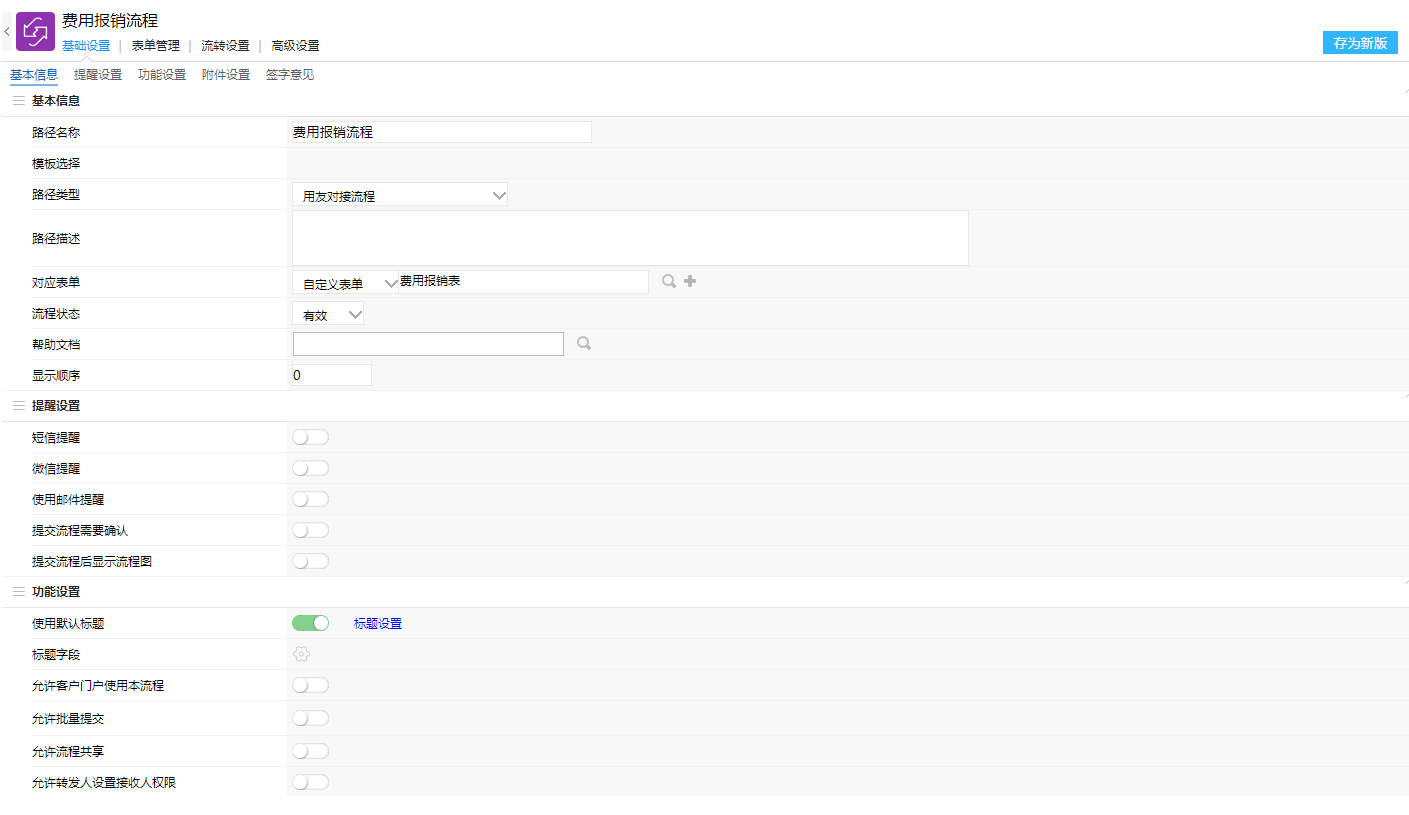This screenshot has width=1409, height=815.
Task: Turn off the 使用默认标题 switch
Action: pyautogui.click(x=310, y=623)
